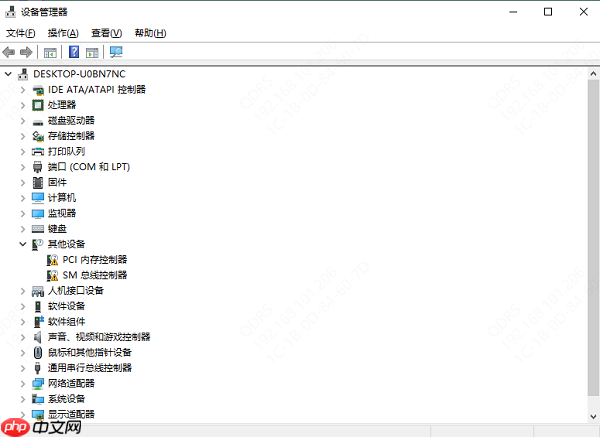The height and width of the screenshot is (437, 600).
Task: Open the 查看(V) menu
Action: point(106,33)
